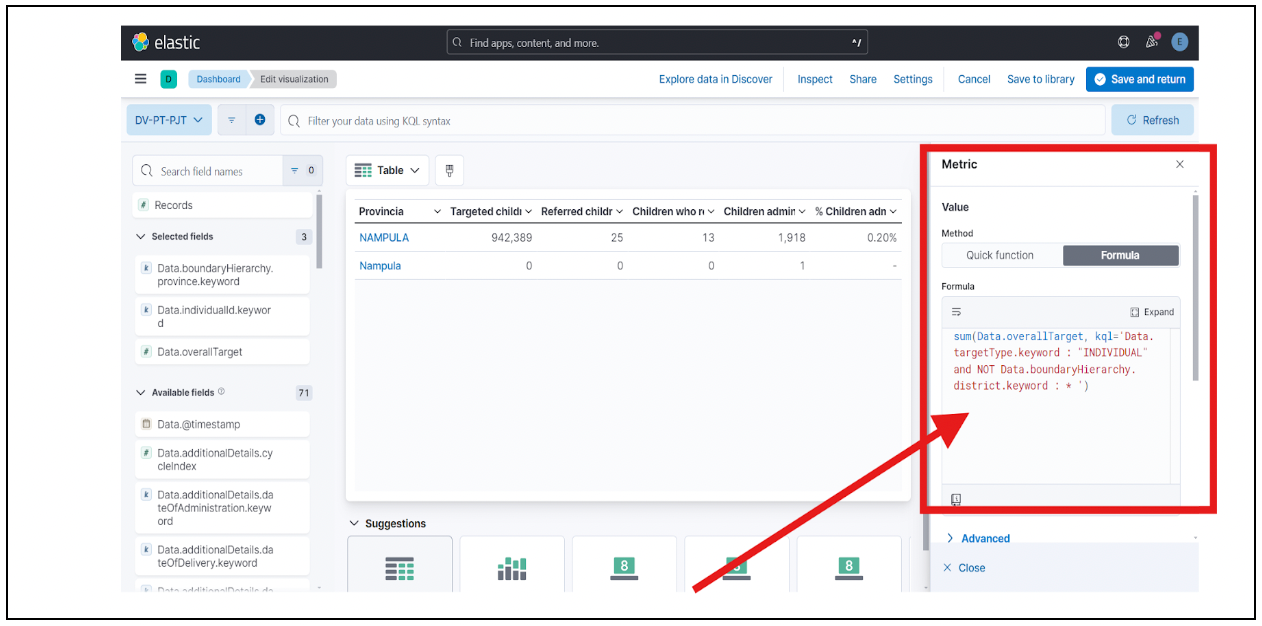Select the bar chart suggestion thumbnail
This screenshot has height=626, width=1262.
[x=512, y=568]
